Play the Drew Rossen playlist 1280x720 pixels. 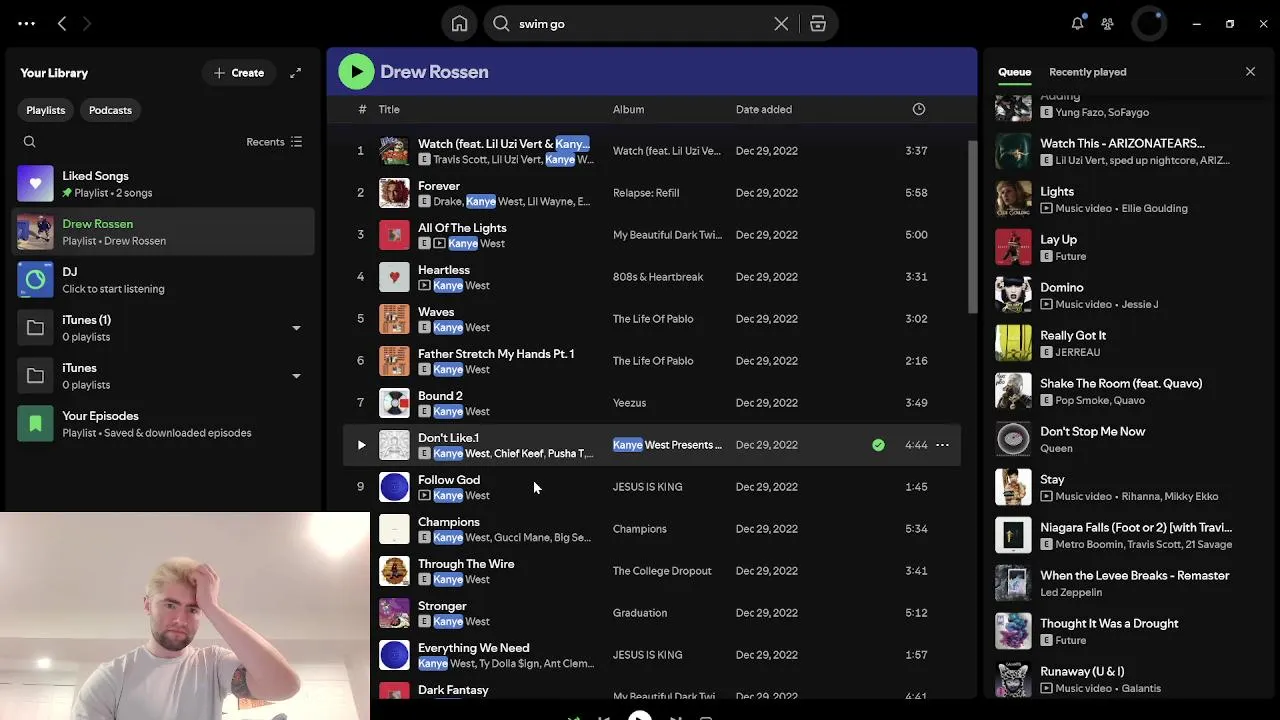pos(356,71)
